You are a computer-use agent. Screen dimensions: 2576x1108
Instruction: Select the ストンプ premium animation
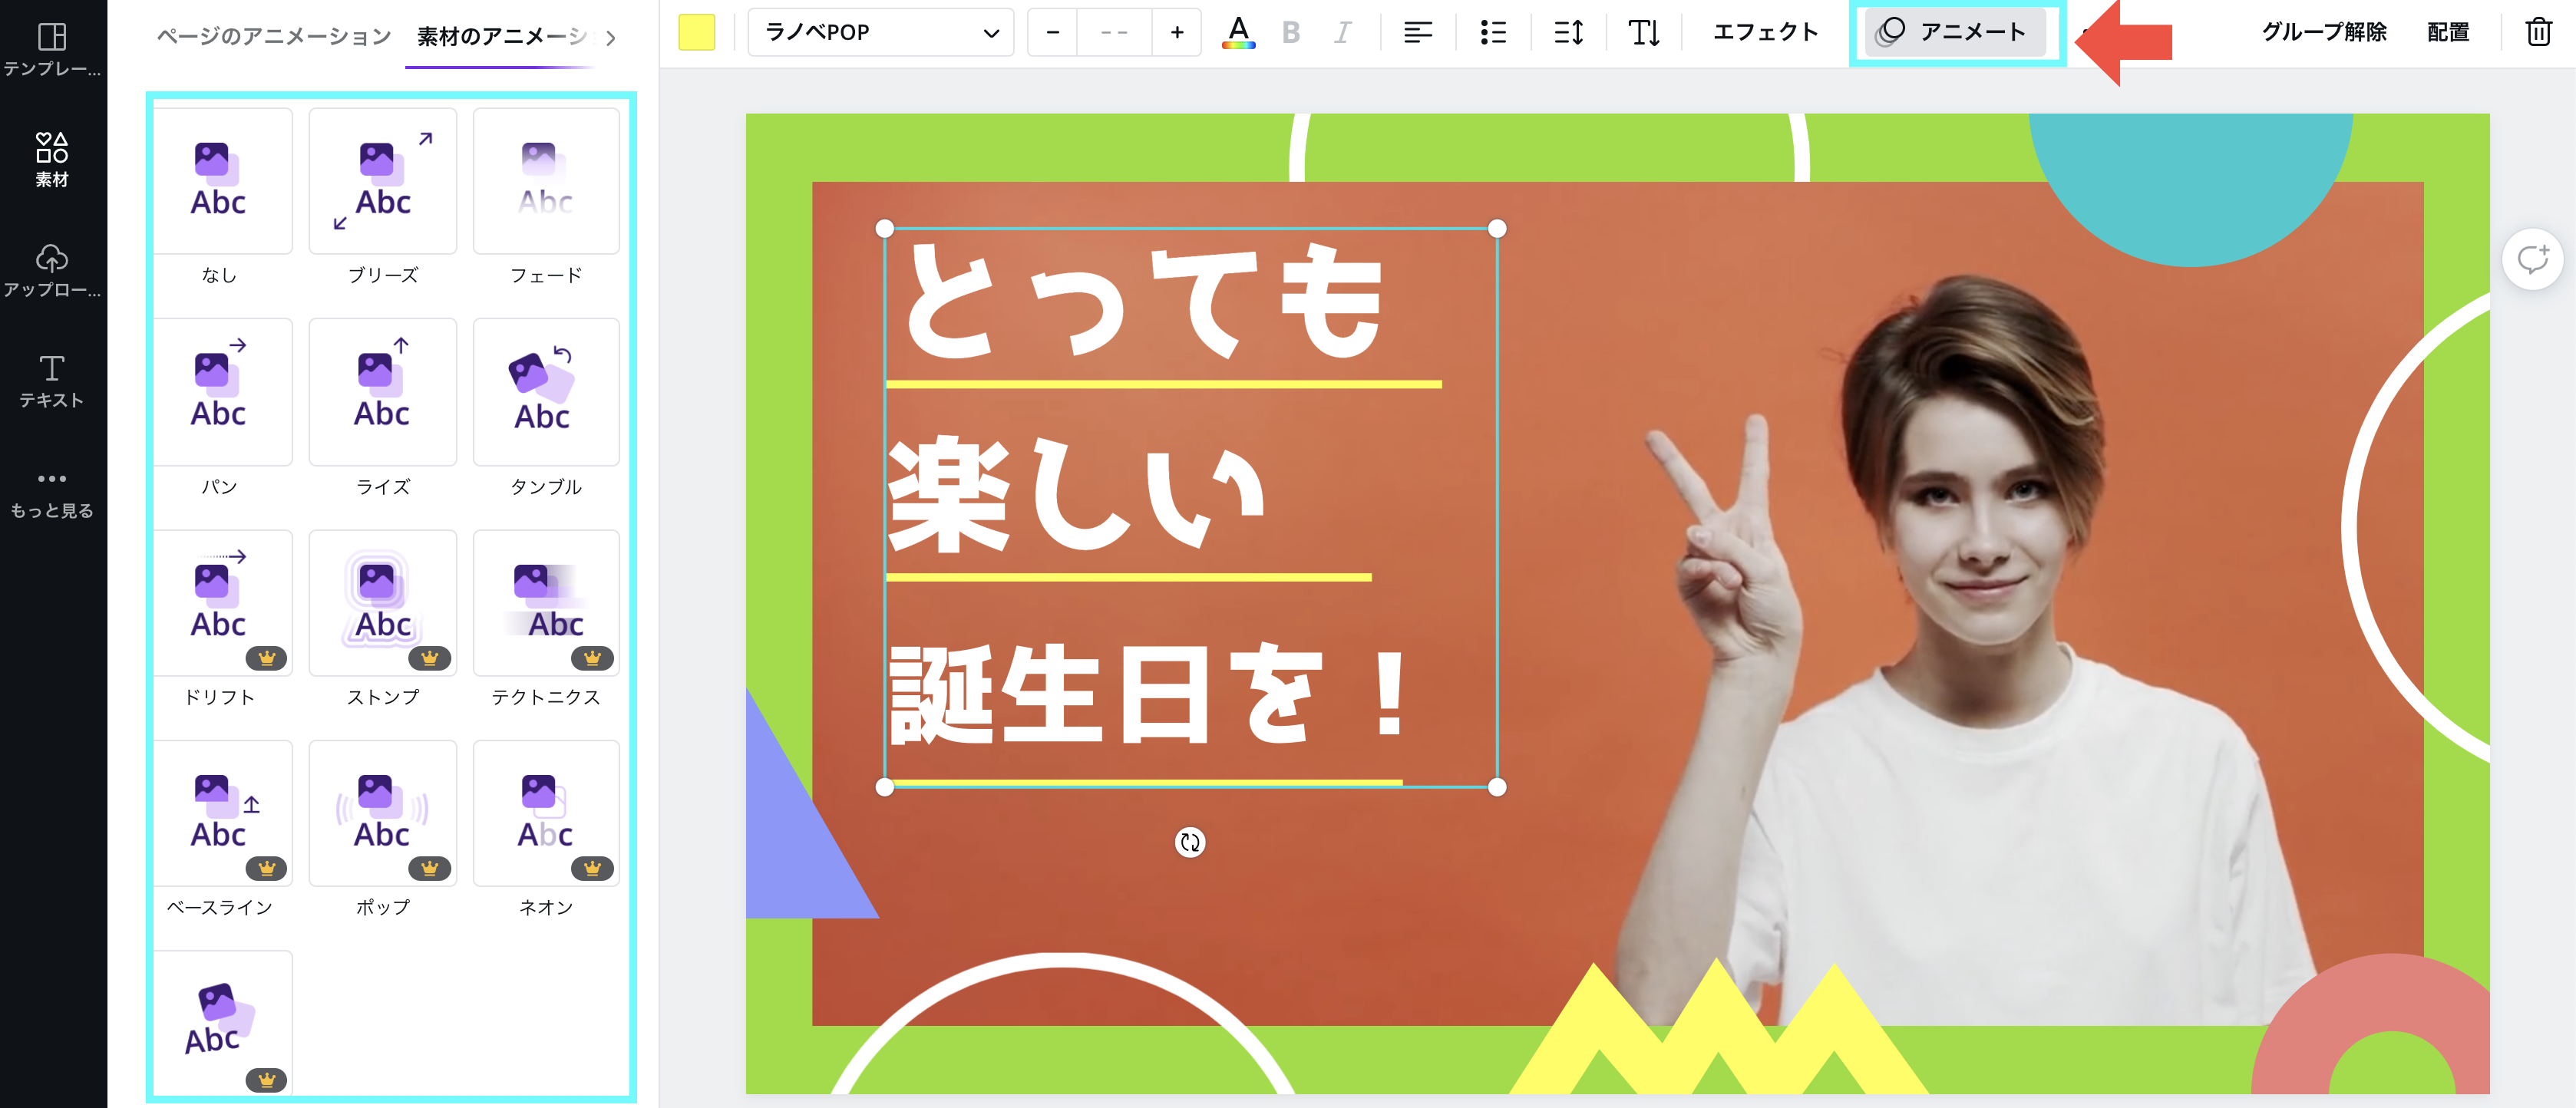point(383,603)
